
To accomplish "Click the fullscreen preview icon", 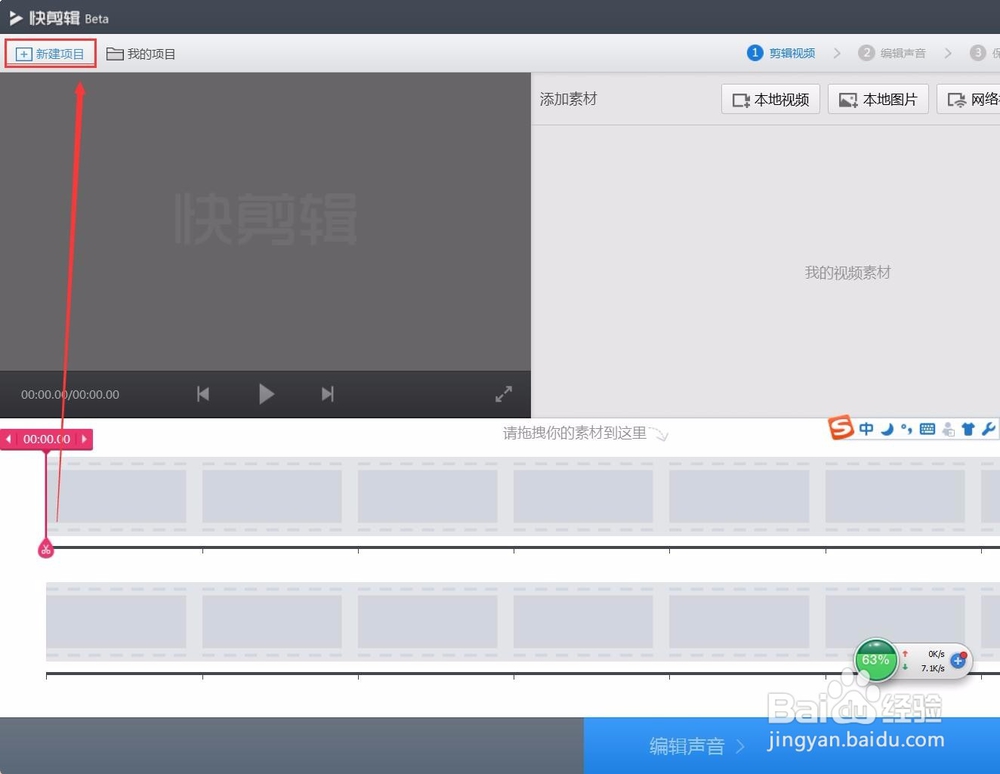I will 504,394.
